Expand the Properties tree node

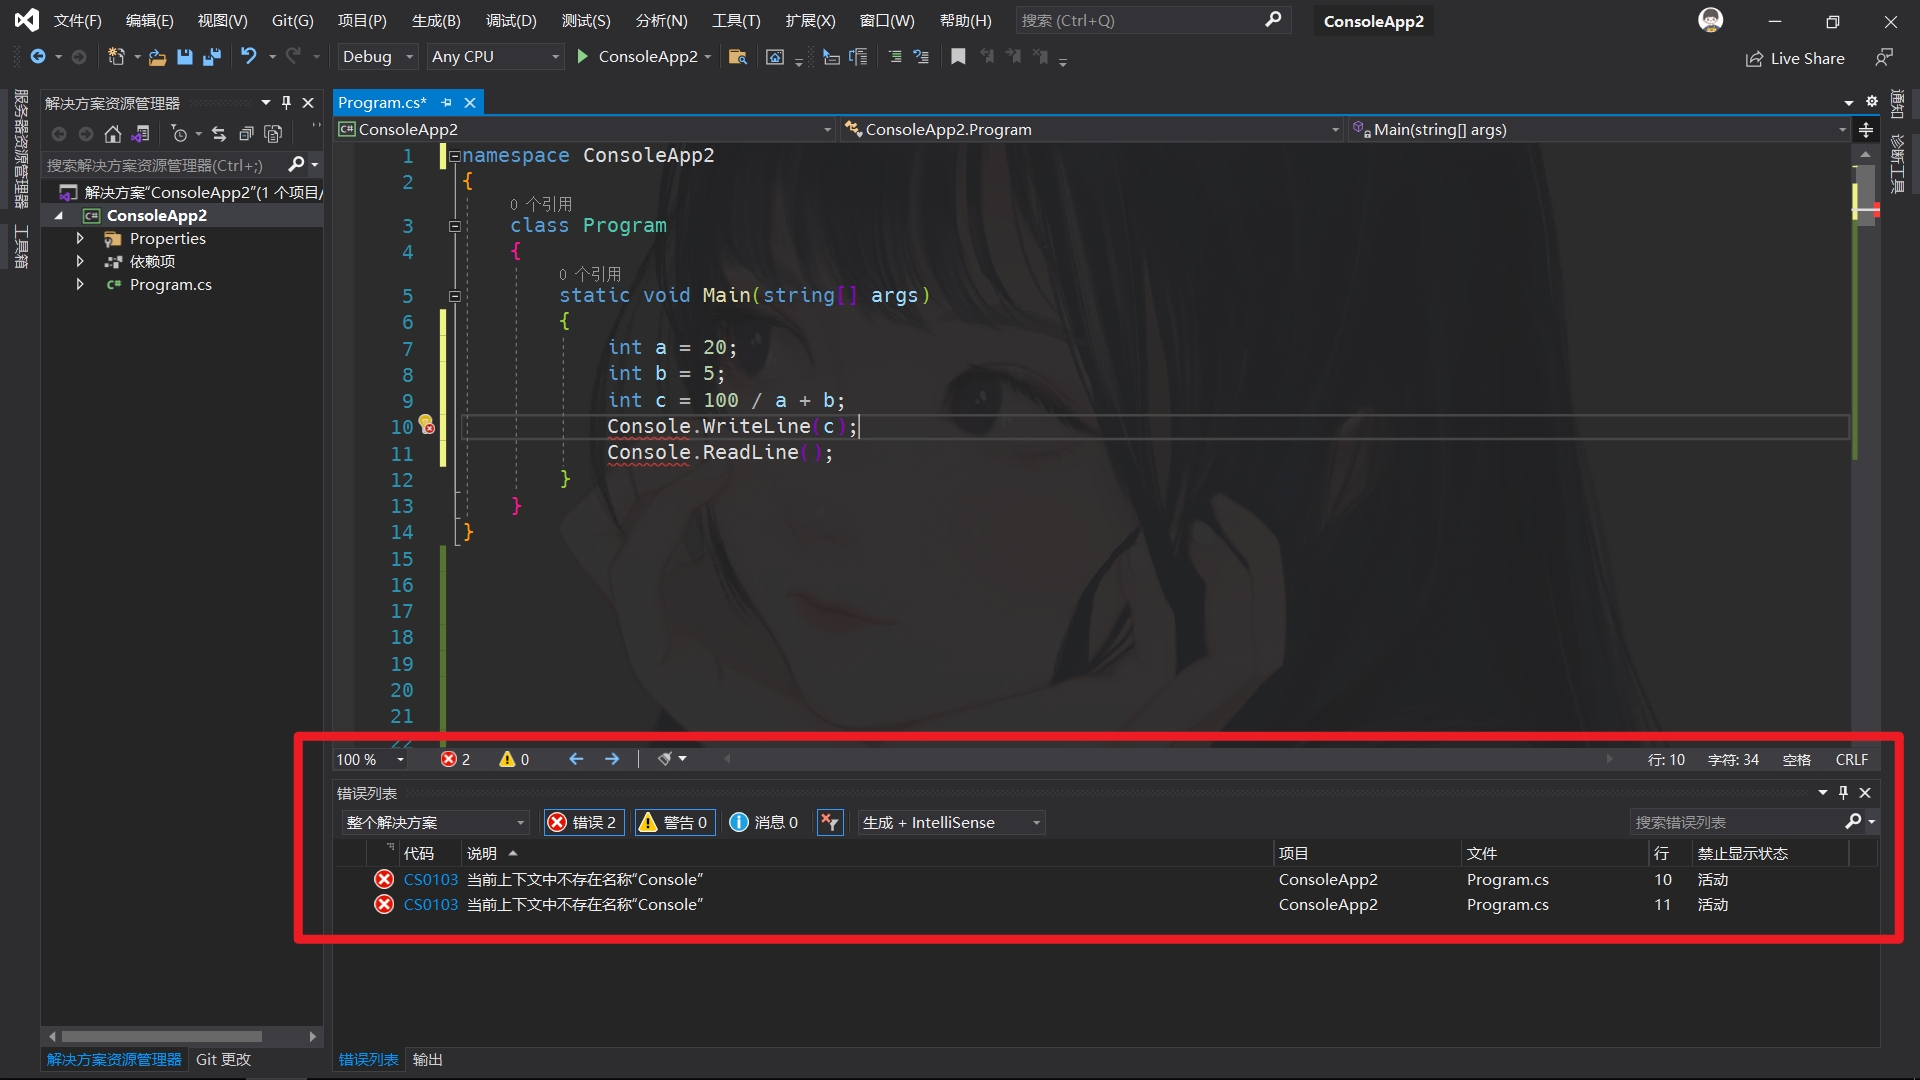coord(80,239)
